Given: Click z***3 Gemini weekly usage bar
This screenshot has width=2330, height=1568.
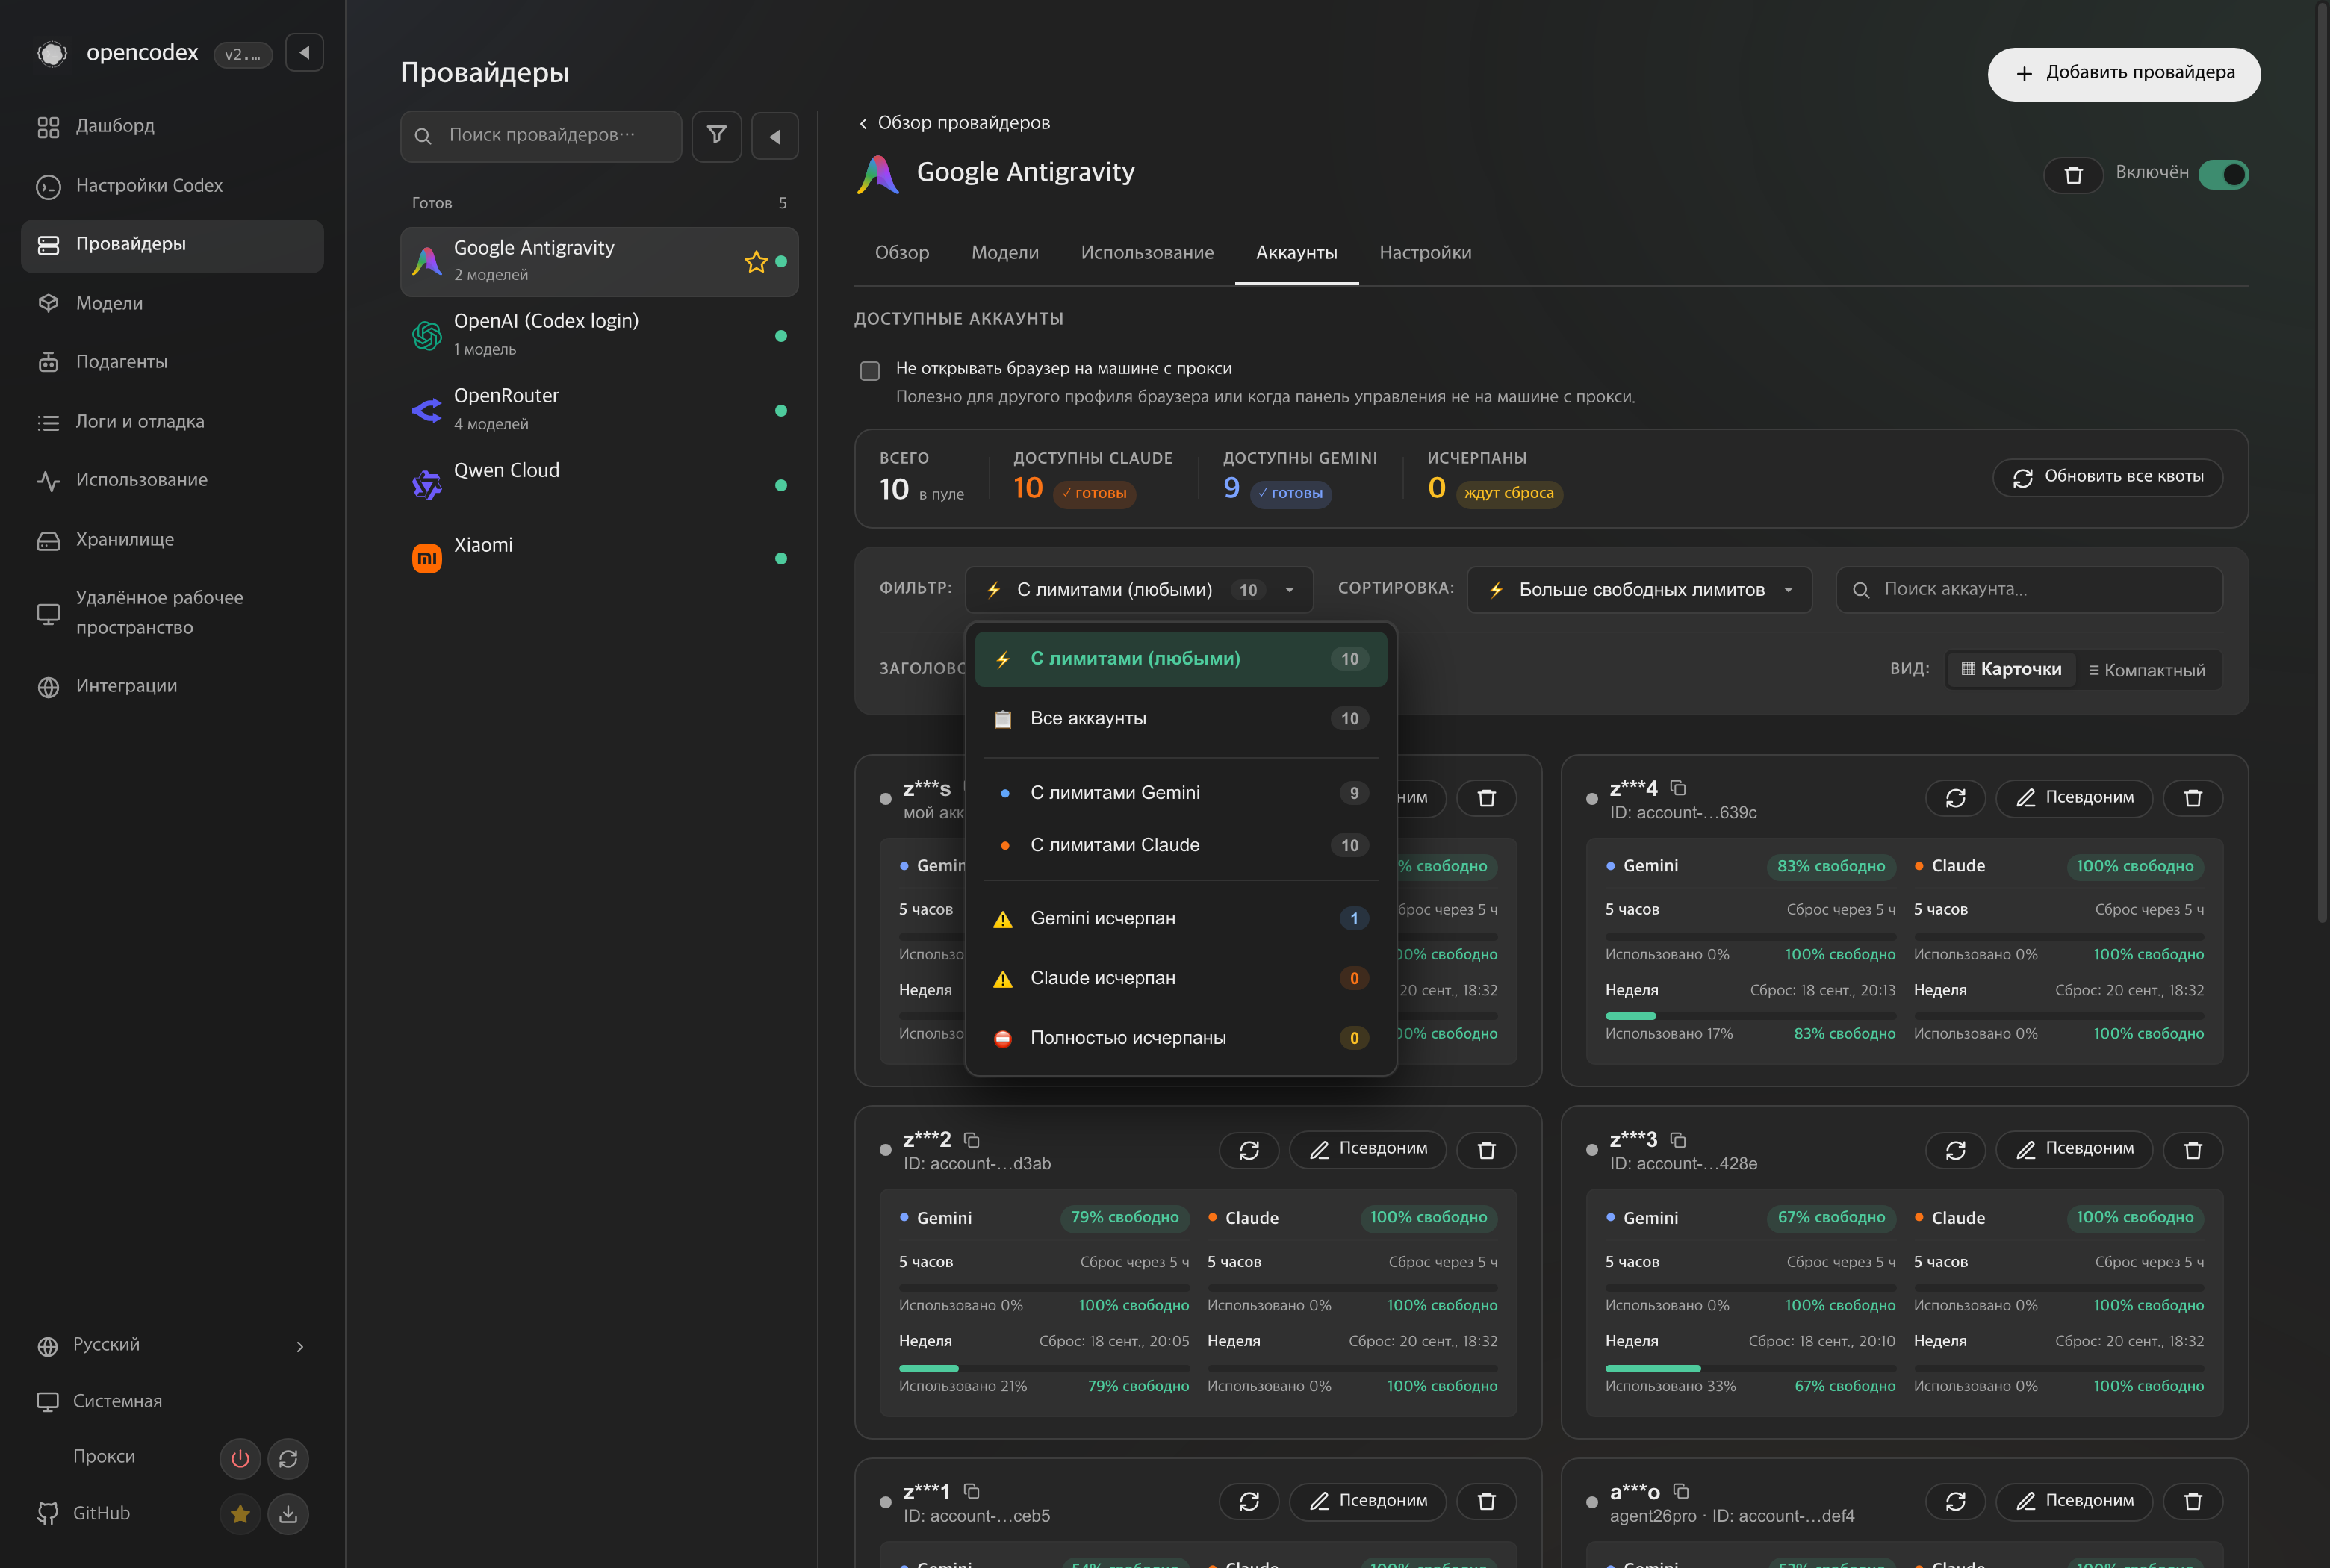Looking at the screenshot, I should point(1750,1368).
